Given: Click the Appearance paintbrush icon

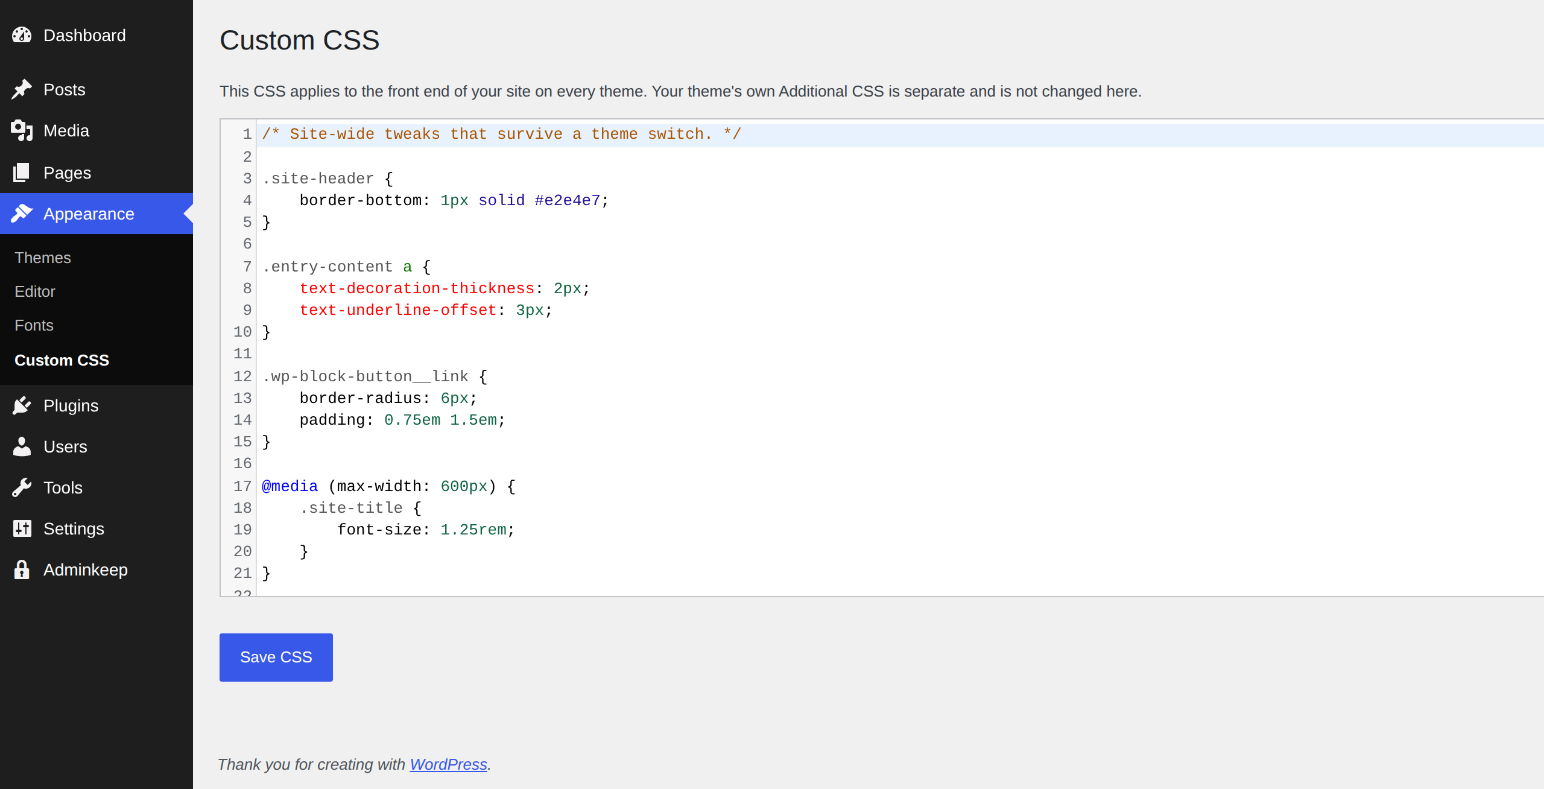Looking at the screenshot, I should pyautogui.click(x=22, y=214).
